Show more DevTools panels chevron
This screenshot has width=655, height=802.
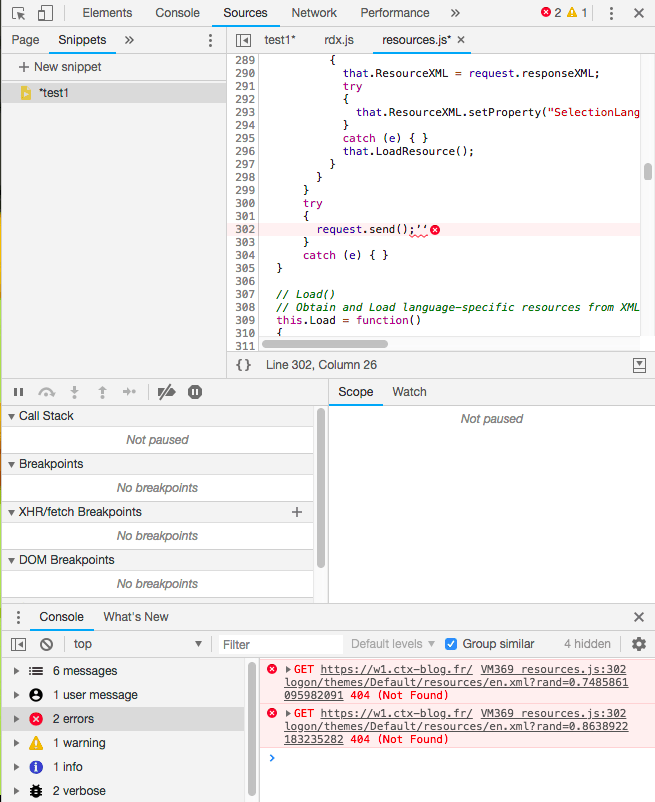(455, 13)
